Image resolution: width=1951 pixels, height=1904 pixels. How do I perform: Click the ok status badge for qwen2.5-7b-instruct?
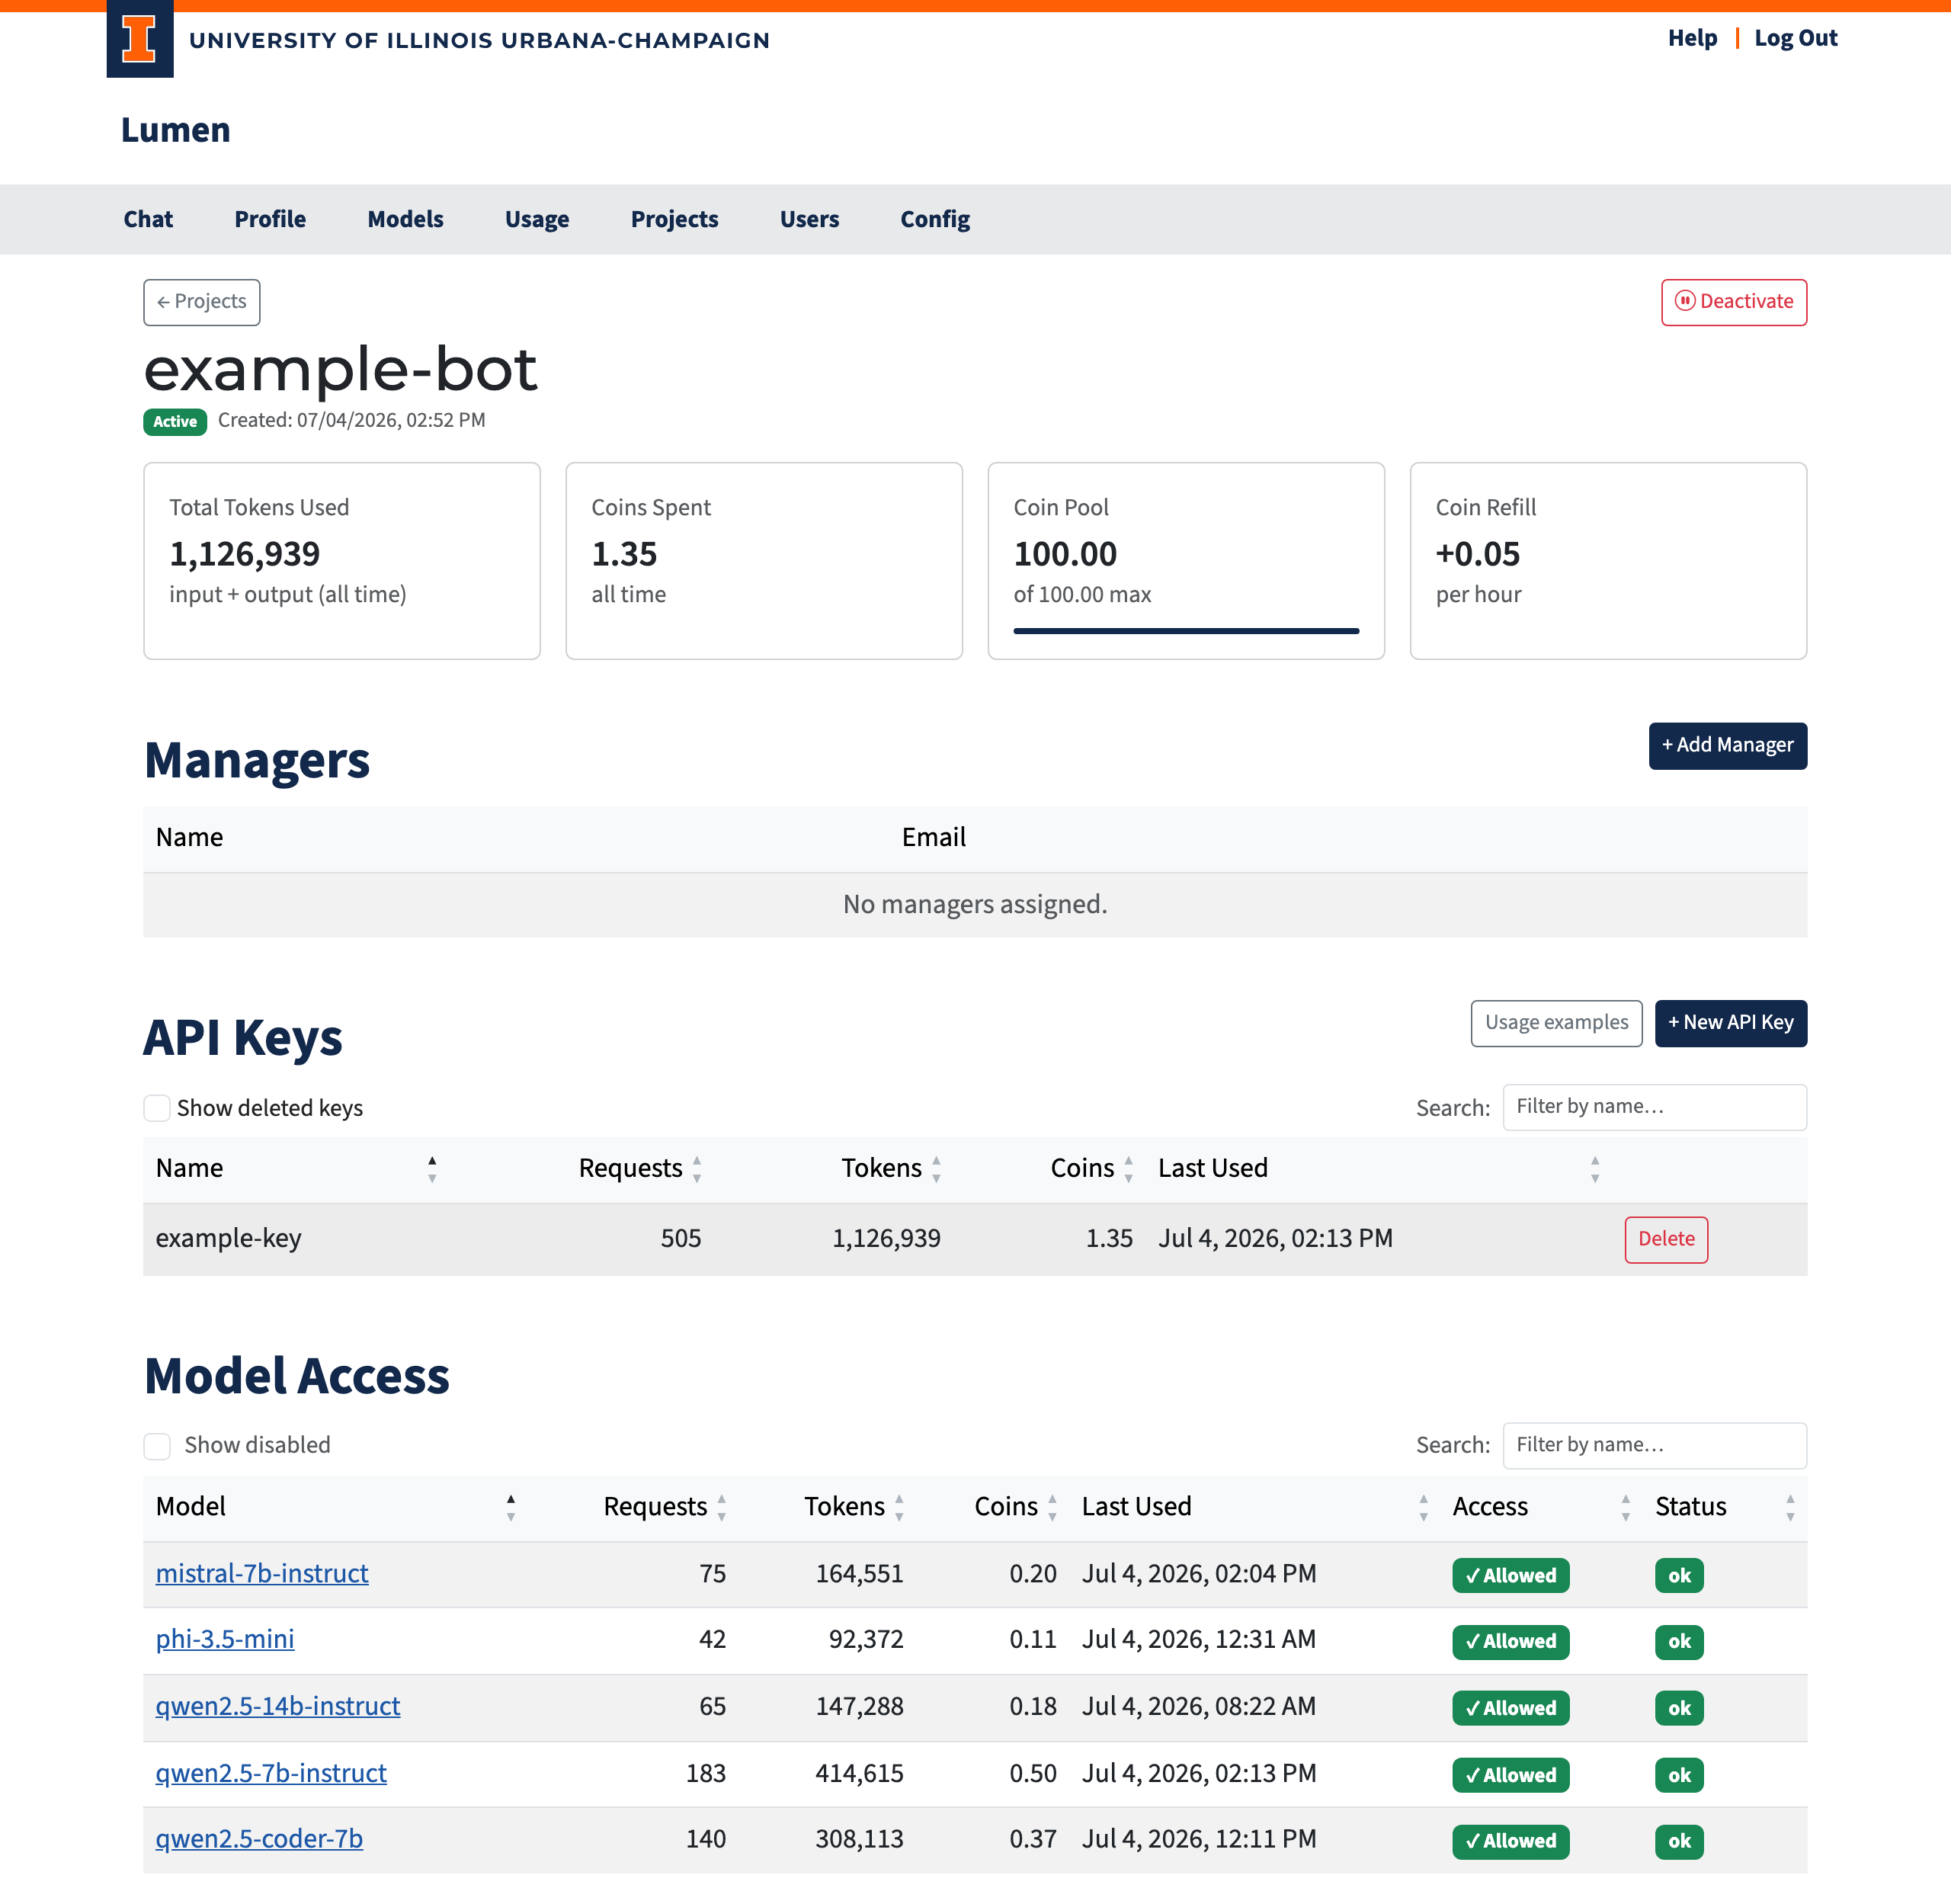coord(1679,1775)
